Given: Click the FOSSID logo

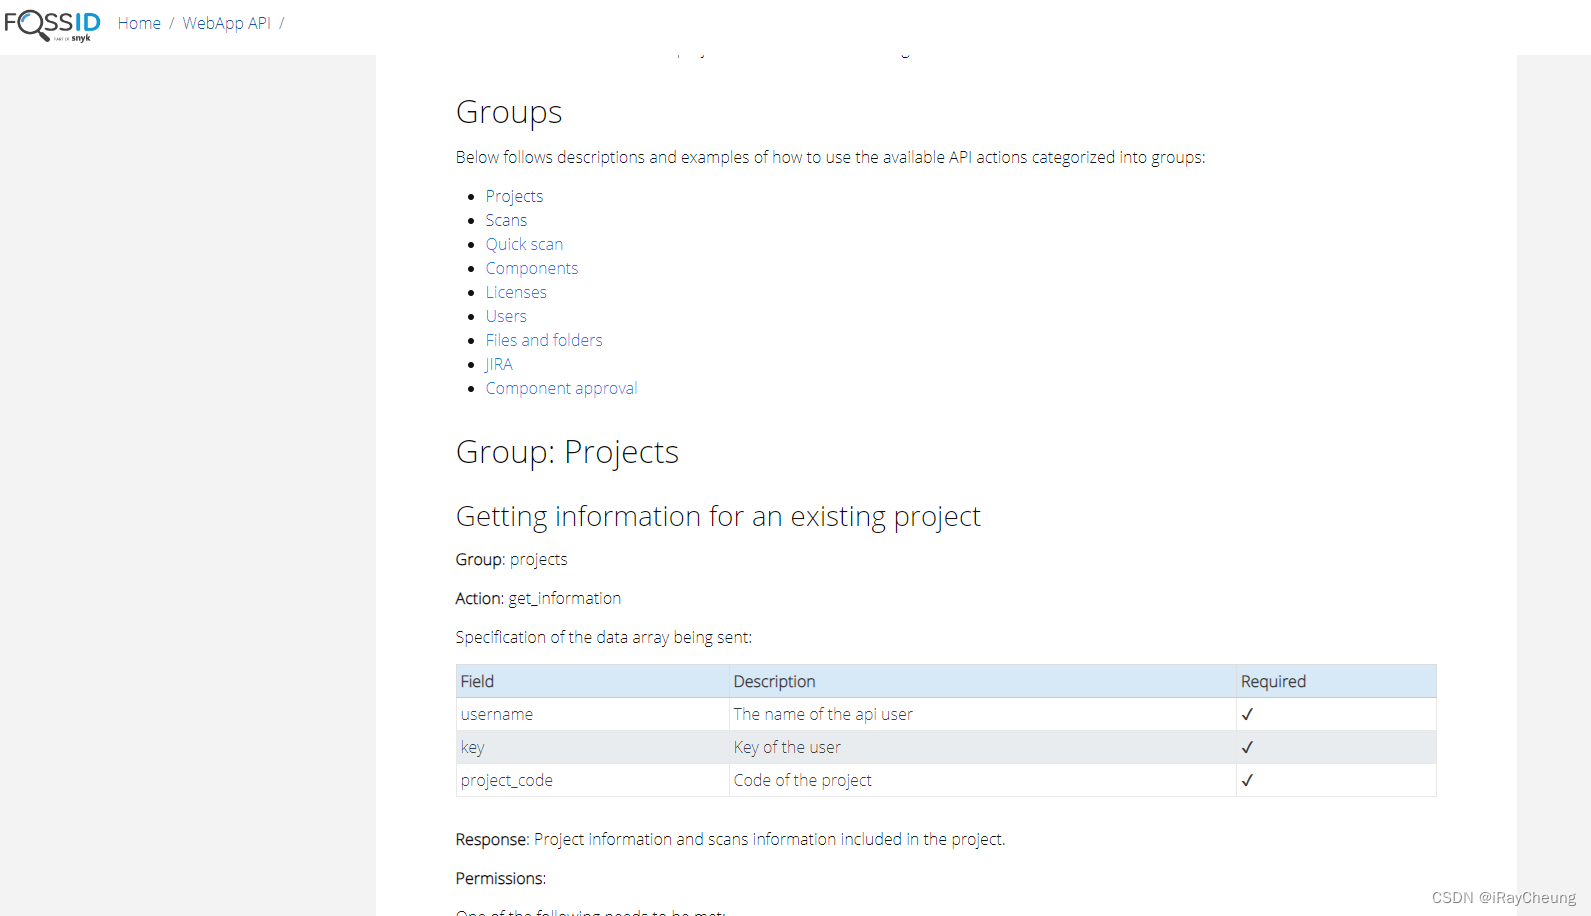Looking at the screenshot, I should point(52,25).
